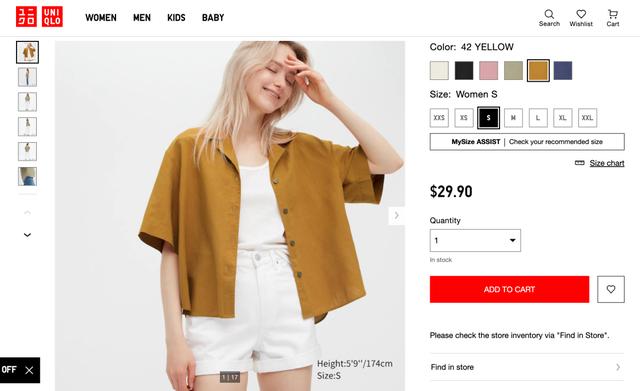The image size is (640, 391).
Task: Click the Uniqlo logo
Action: 39,17
